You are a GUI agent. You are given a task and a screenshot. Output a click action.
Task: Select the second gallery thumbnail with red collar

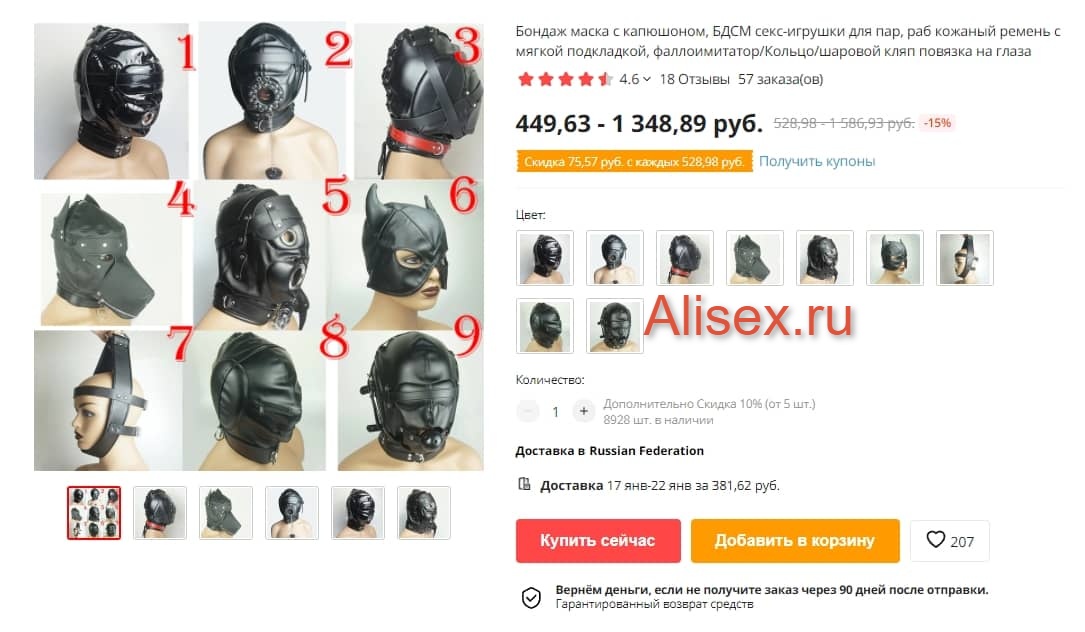(160, 513)
